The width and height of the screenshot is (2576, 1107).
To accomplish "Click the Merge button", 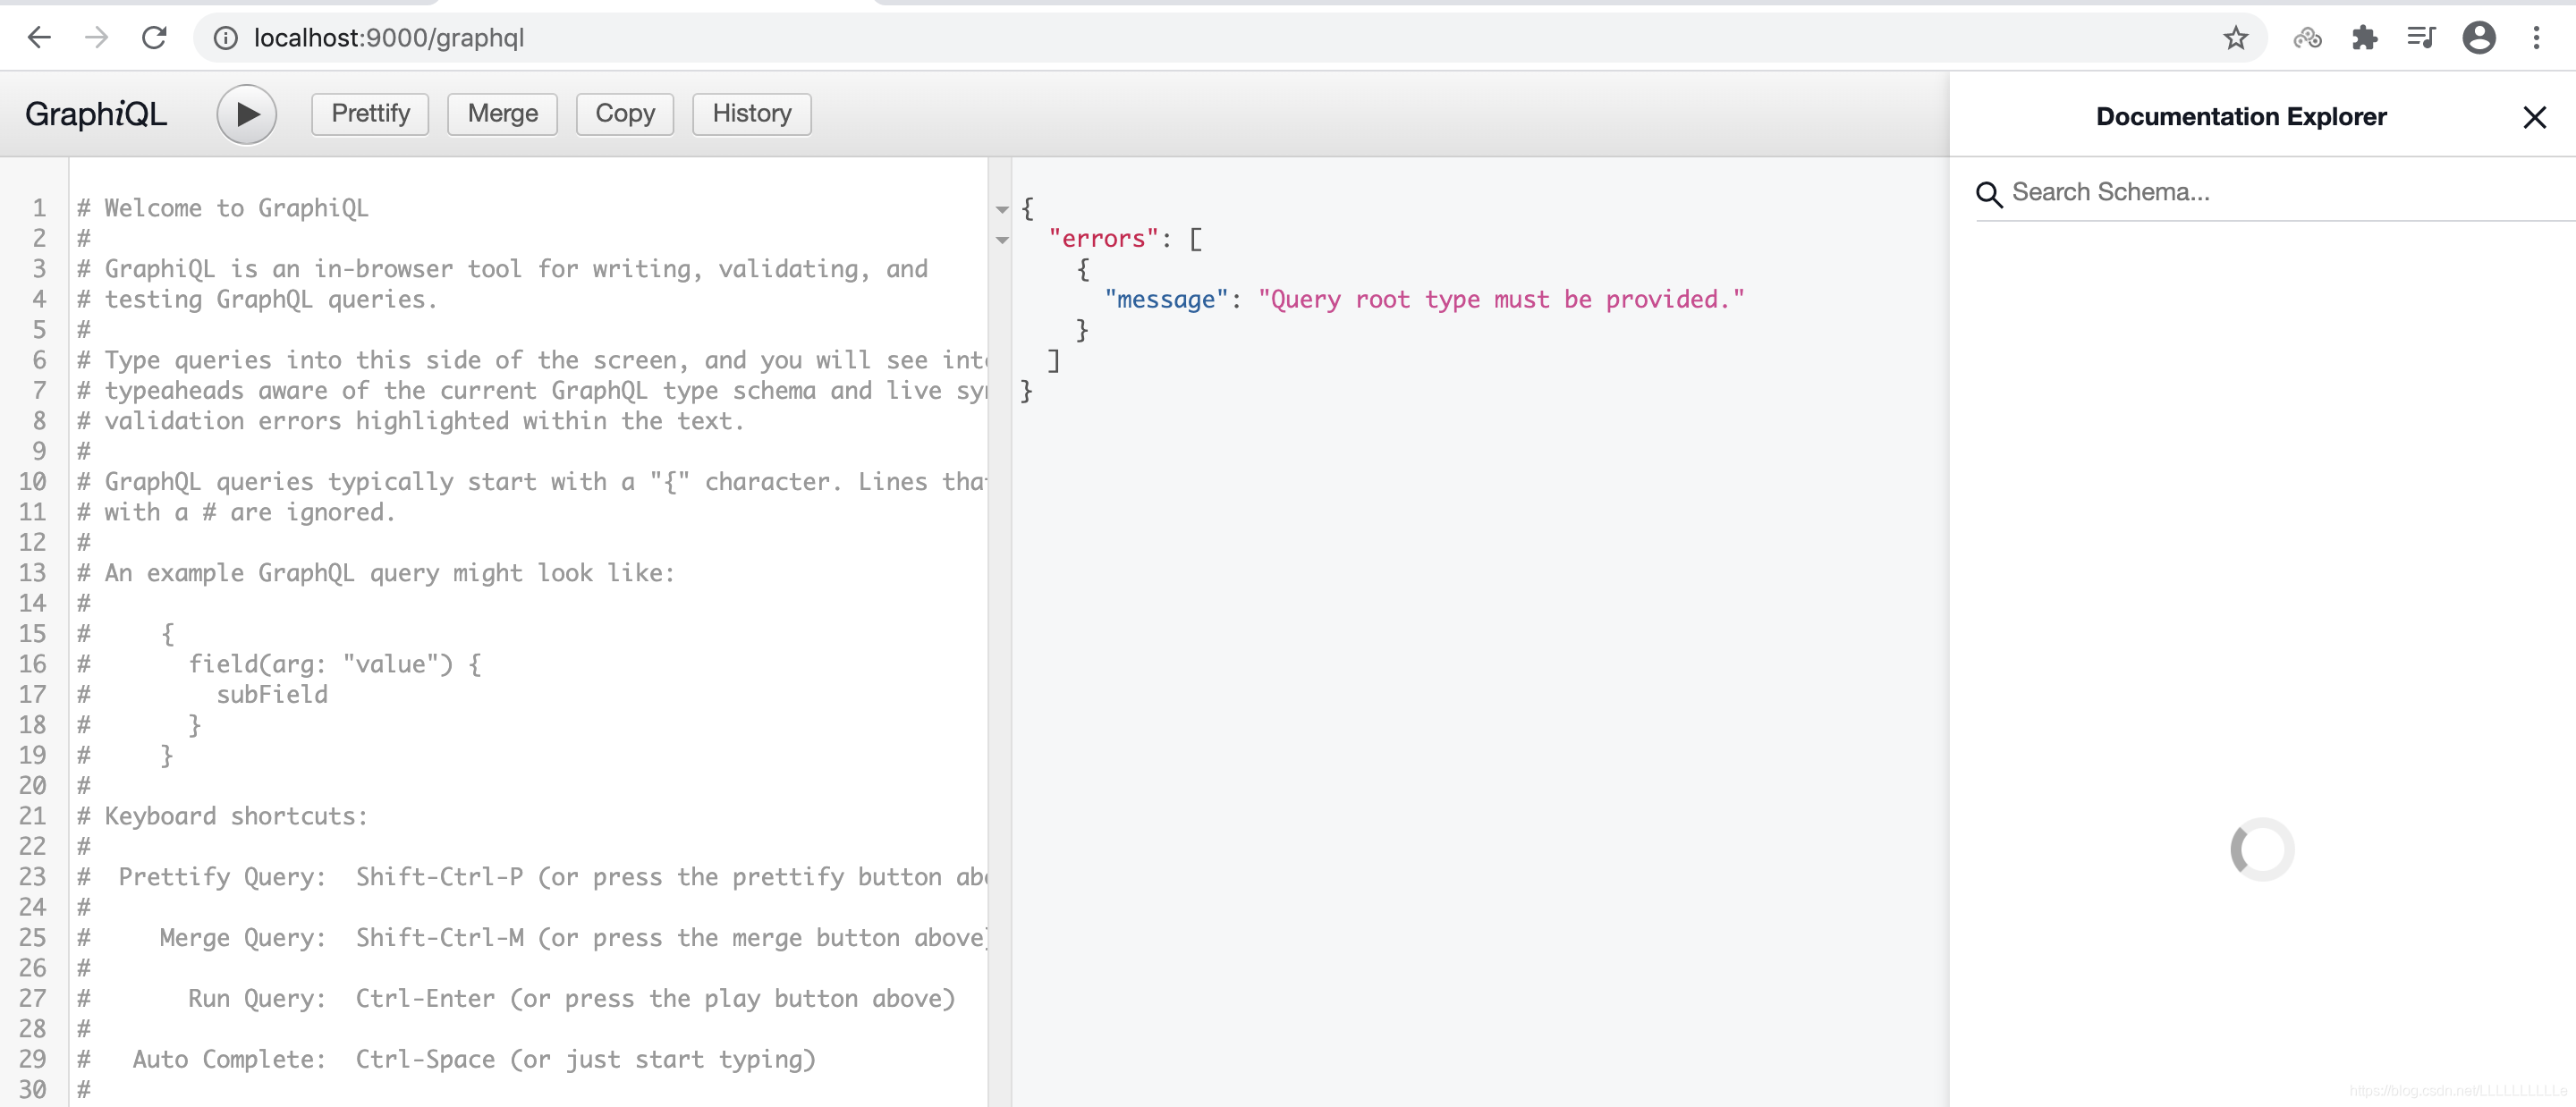I will coord(502,113).
